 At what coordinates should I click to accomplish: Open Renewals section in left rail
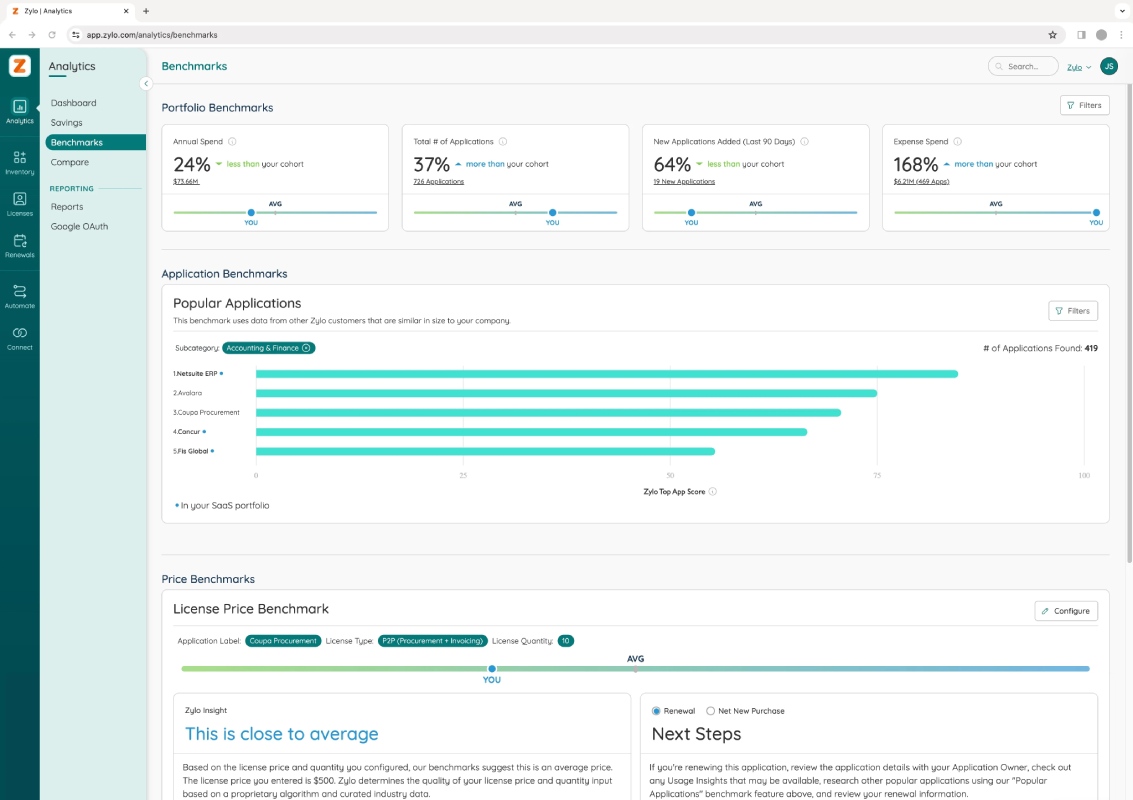(x=20, y=246)
